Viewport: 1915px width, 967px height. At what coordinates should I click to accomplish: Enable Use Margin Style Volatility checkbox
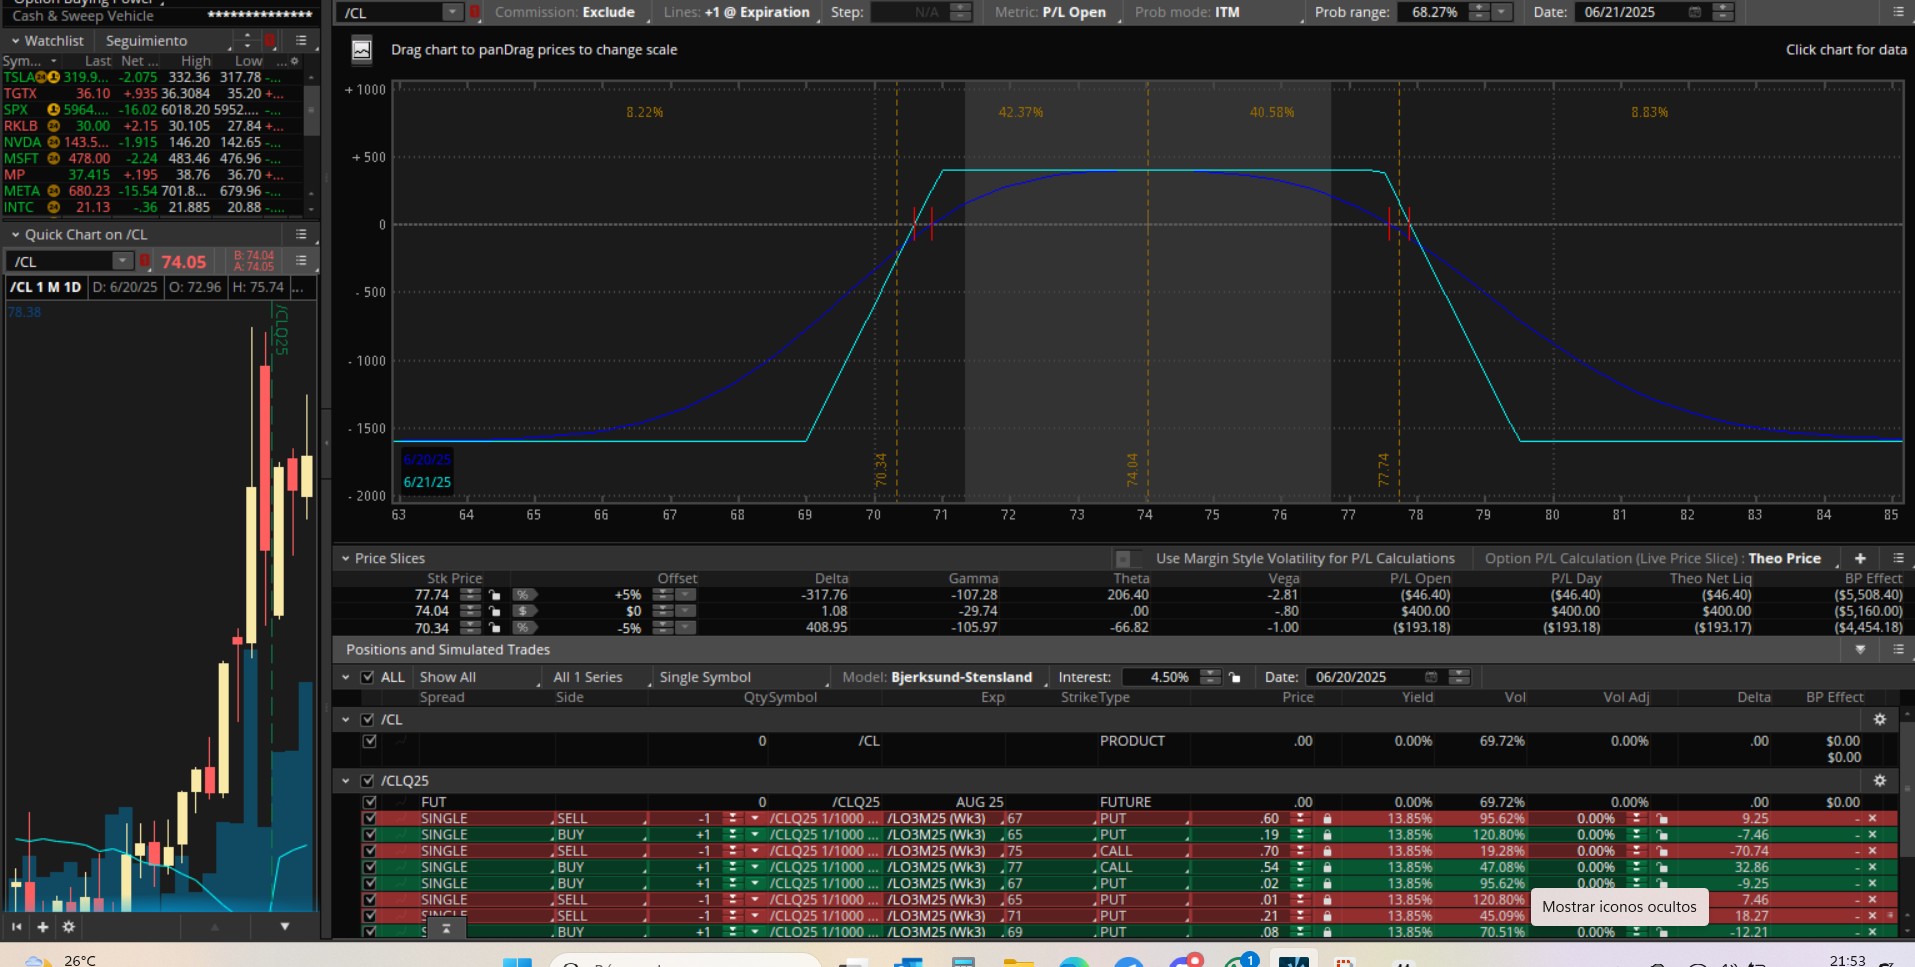pyautogui.click(x=1123, y=559)
